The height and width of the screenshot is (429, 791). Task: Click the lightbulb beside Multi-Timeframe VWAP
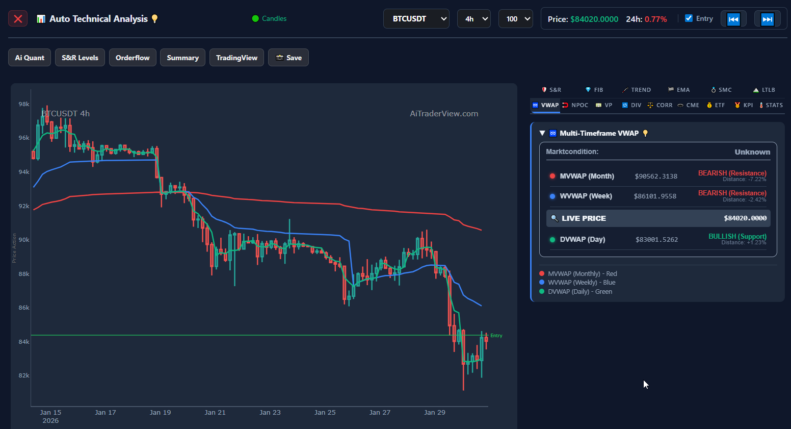click(645, 133)
